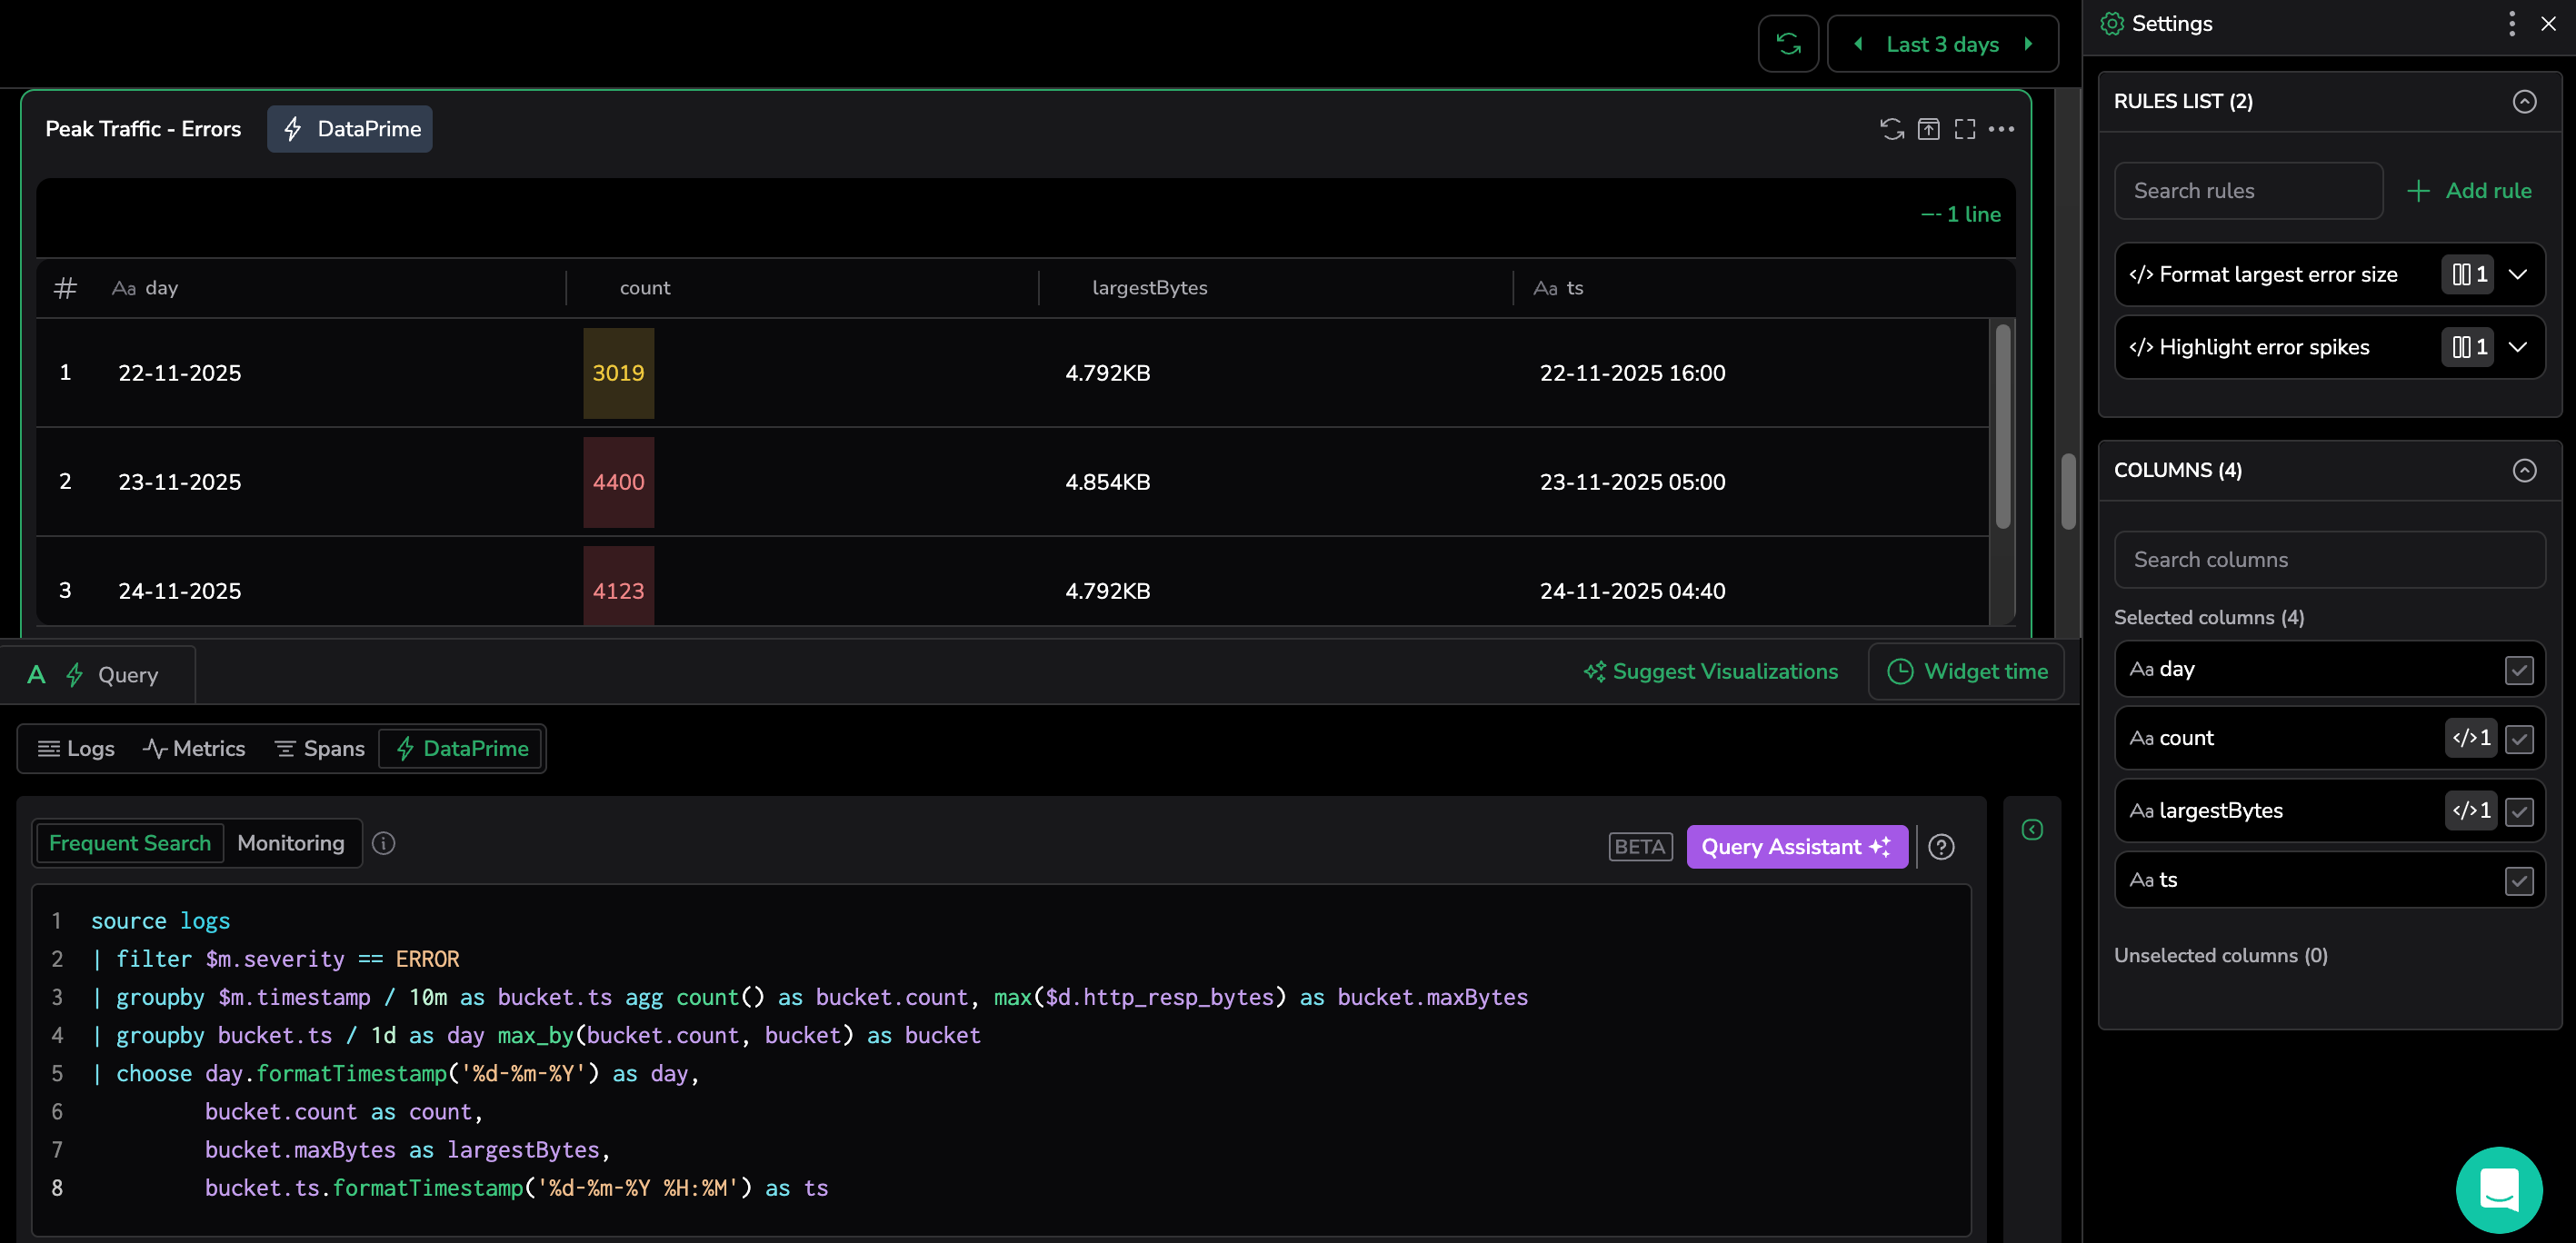Expand the Highlight error spikes rule
2576x1243 pixels.
tap(2518, 347)
